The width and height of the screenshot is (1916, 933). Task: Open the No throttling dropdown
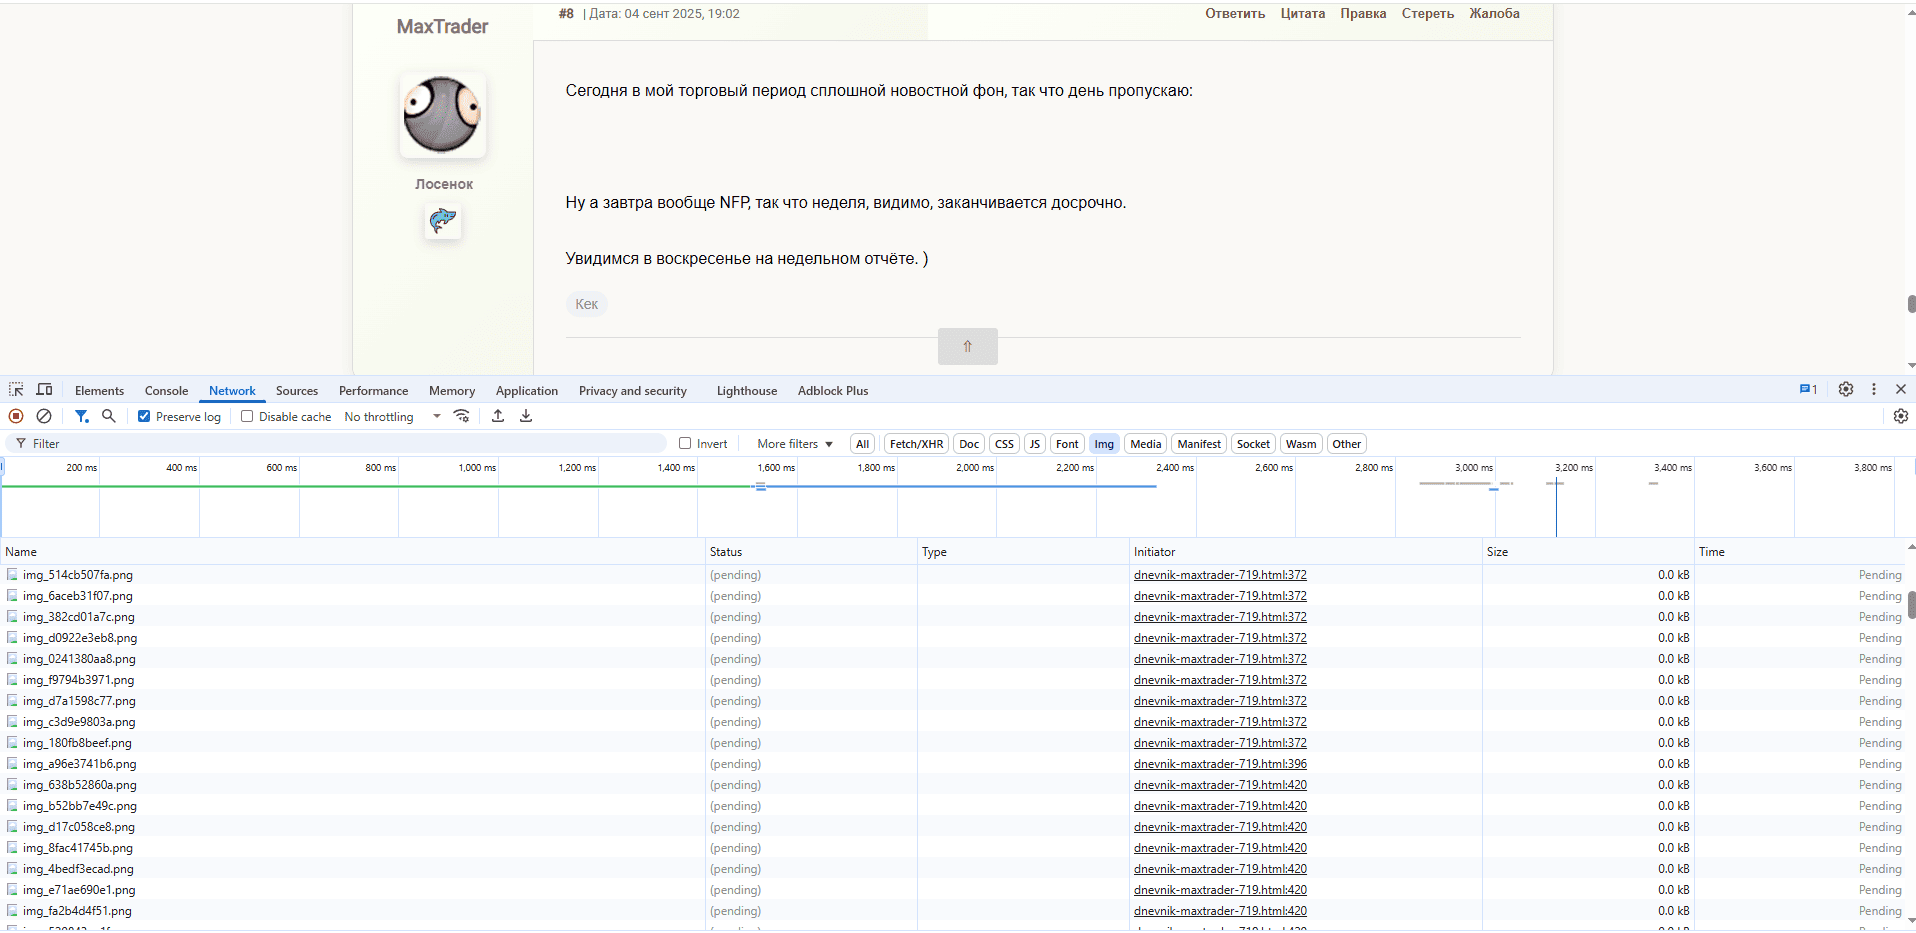tap(392, 417)
